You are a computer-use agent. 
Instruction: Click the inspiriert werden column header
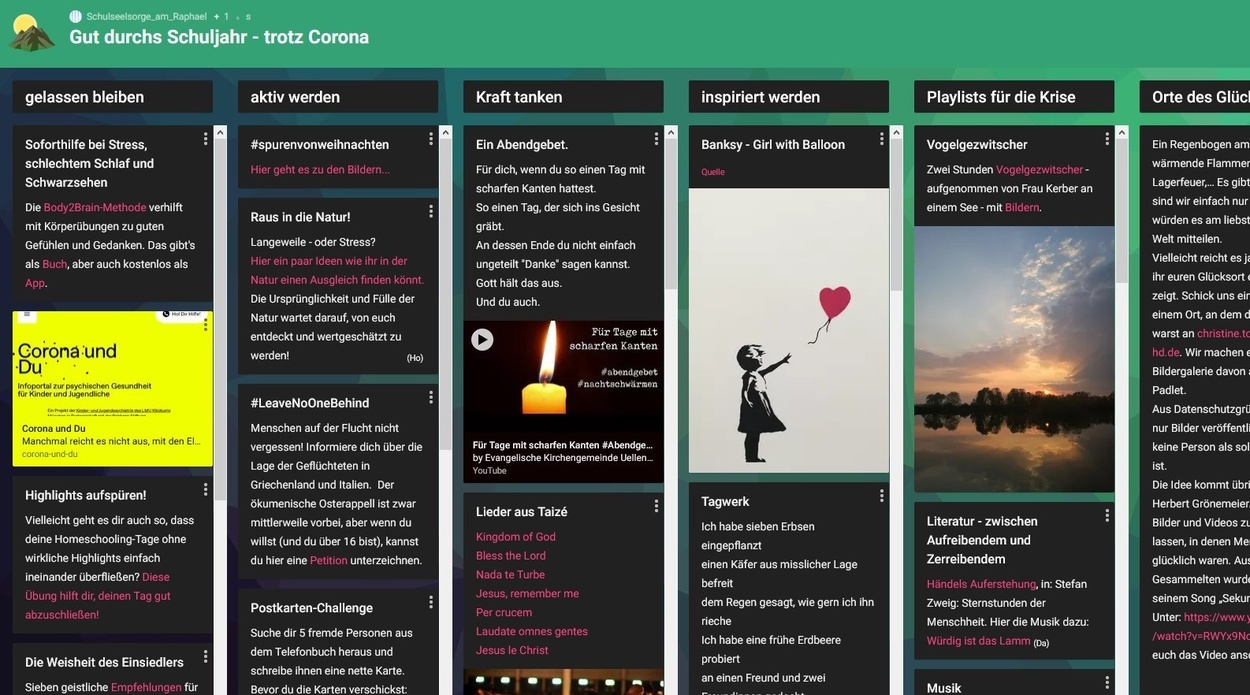point(789,97)
